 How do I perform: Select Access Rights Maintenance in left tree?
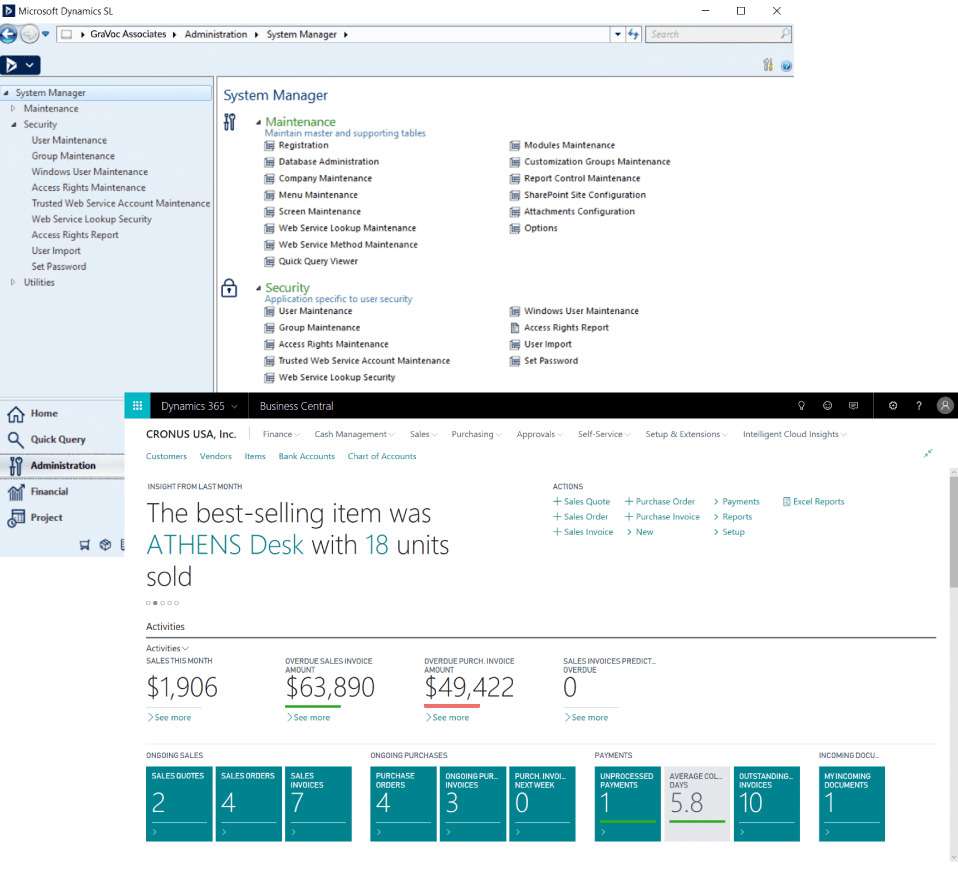click(x=89, y=188)
